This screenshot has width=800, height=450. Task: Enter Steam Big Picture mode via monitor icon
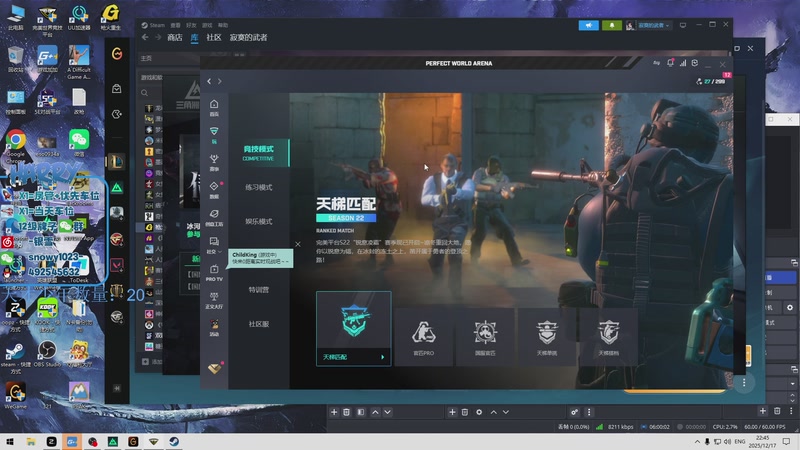pyautogui.click(x=683, y=25)
